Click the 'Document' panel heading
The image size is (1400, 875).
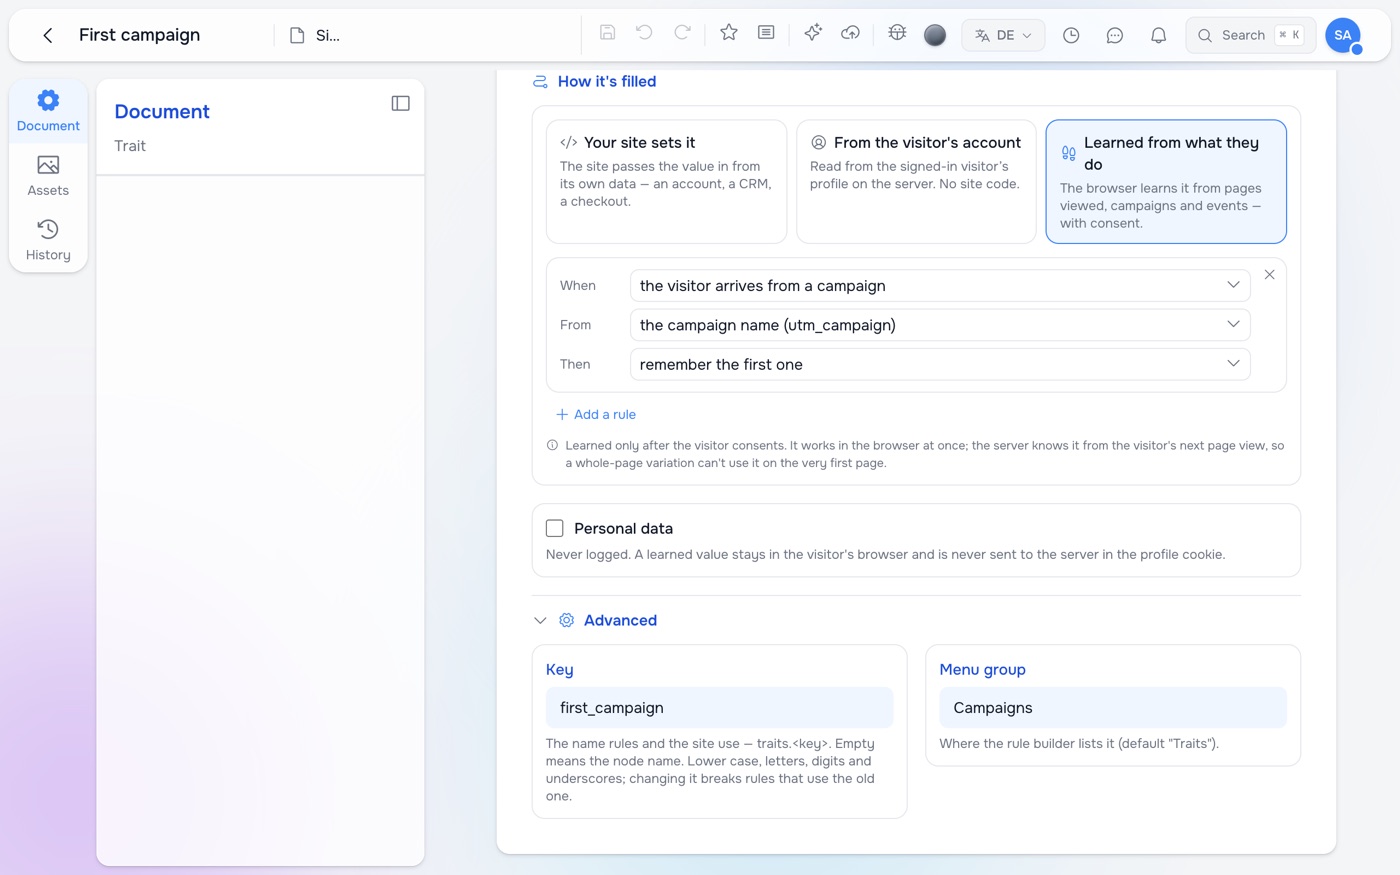click(162, 111)
